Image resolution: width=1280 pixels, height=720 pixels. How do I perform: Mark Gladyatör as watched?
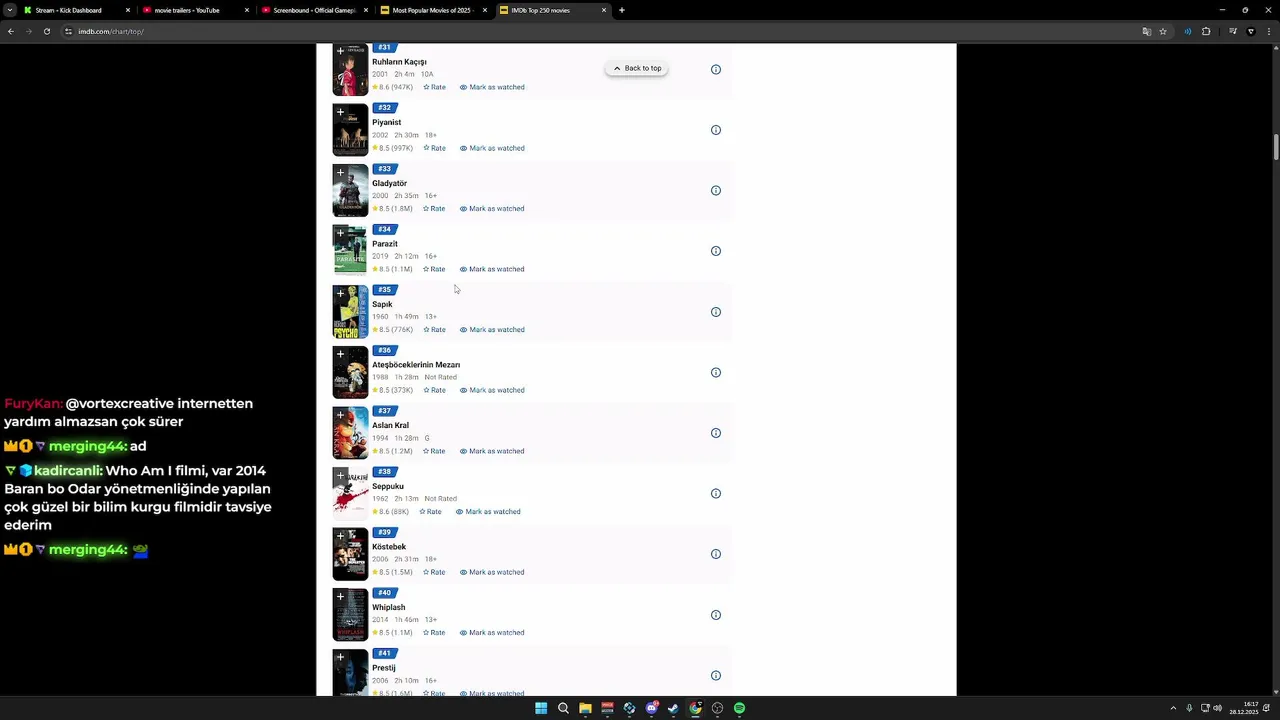coord(492,209)
